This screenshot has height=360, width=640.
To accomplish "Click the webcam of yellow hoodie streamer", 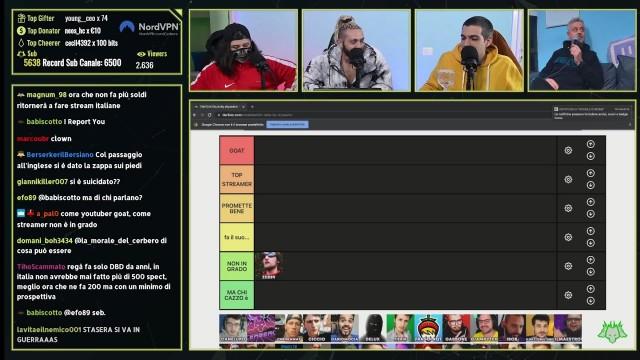I will (469, 50).
